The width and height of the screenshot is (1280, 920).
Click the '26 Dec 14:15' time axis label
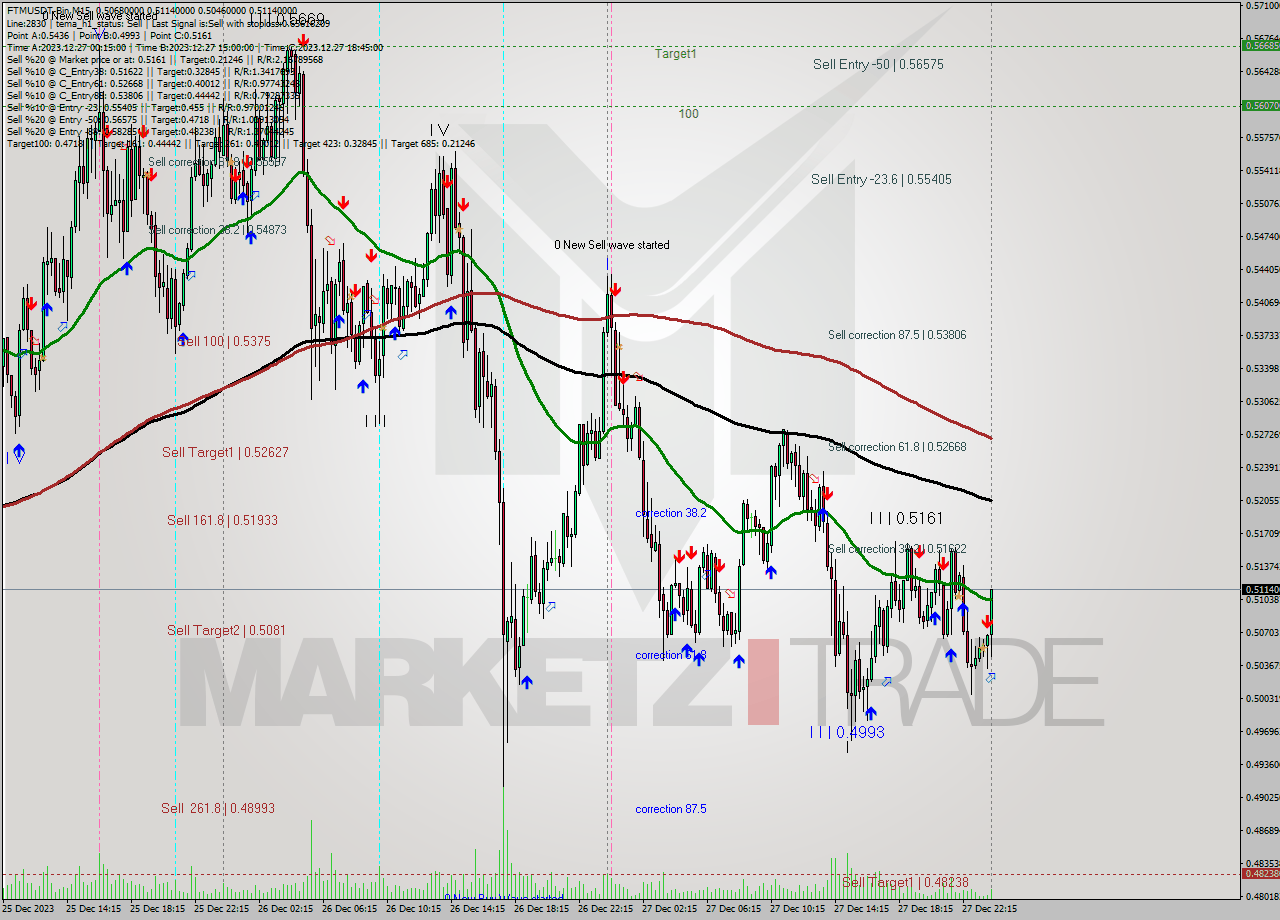click(478, 909)
